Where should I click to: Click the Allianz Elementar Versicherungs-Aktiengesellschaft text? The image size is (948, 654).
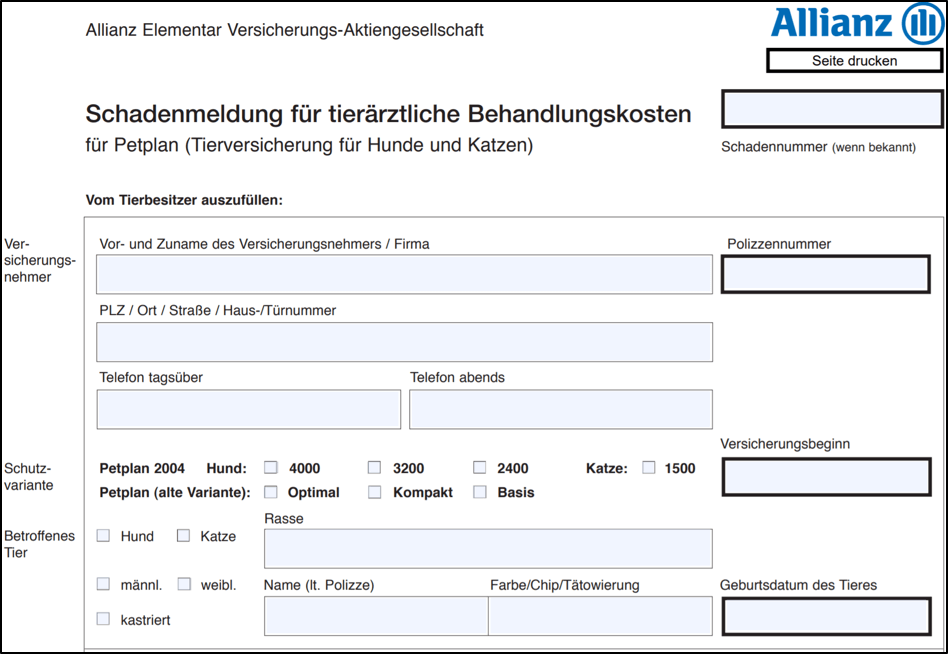tap(284, 30)
